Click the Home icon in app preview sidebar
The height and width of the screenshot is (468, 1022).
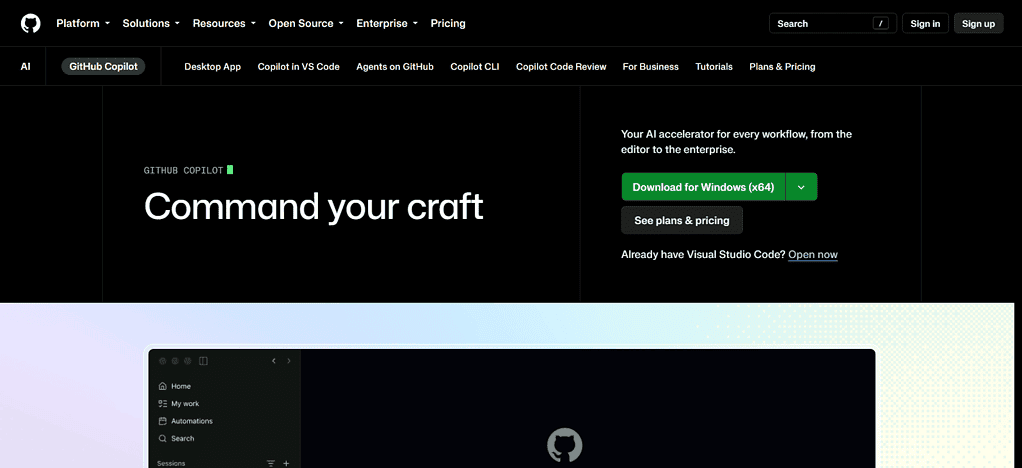[x=163, y=386]
